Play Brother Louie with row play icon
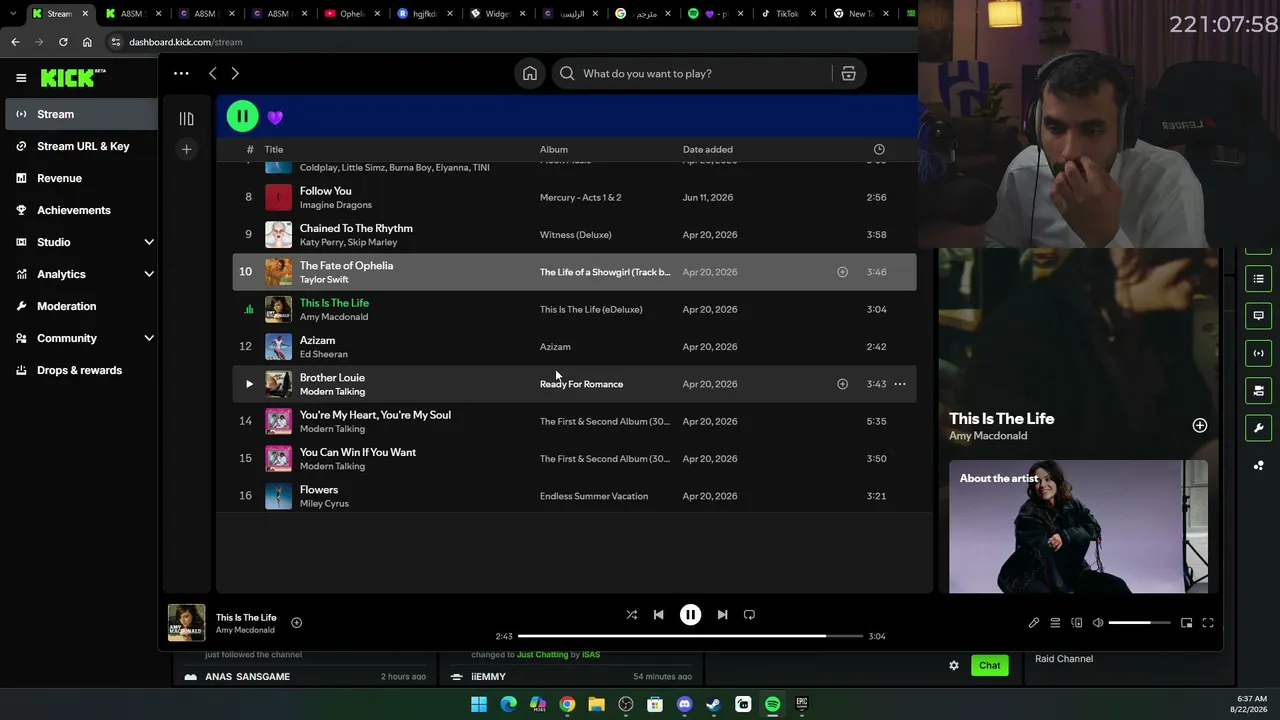 coord(249,384)
